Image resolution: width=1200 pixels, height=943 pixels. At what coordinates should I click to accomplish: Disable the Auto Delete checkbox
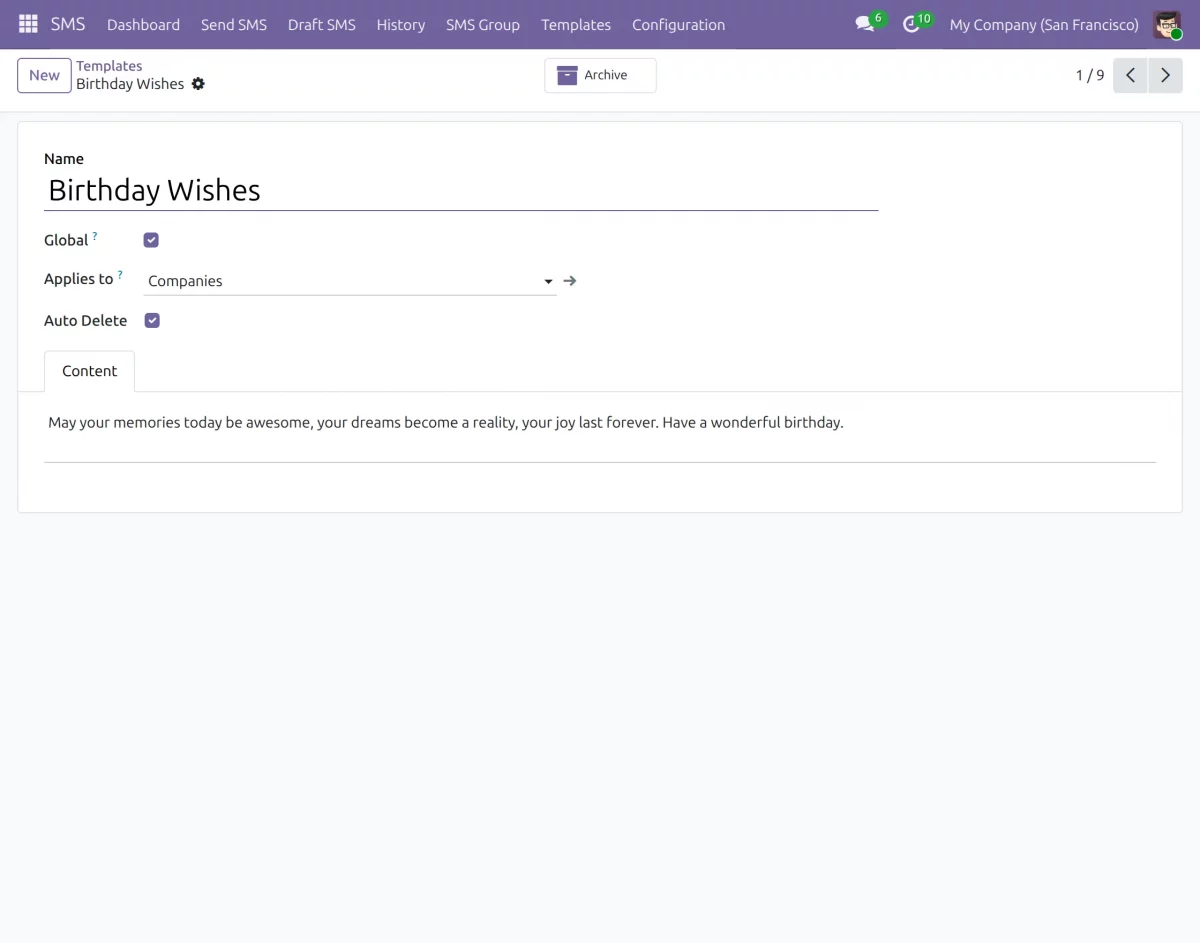point(151,320)
